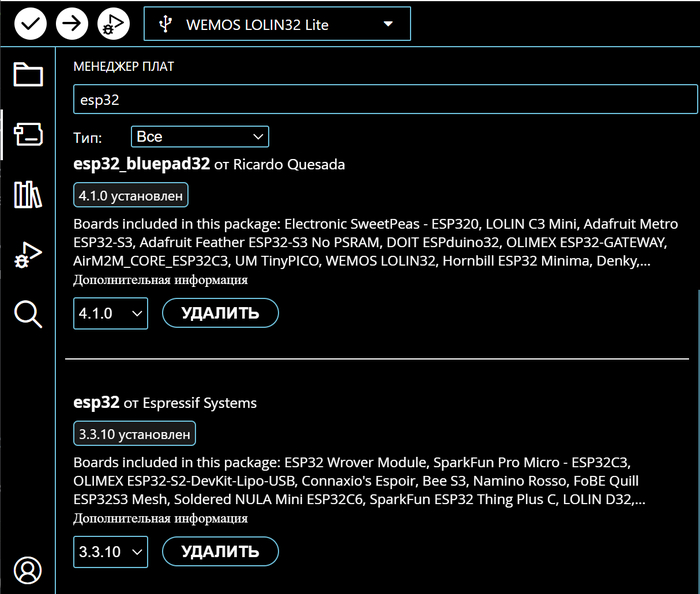Viewport: 700px width, 594px height.
Task: Open the Sketchbook folder in the sidebar
Action: [28, 74]
